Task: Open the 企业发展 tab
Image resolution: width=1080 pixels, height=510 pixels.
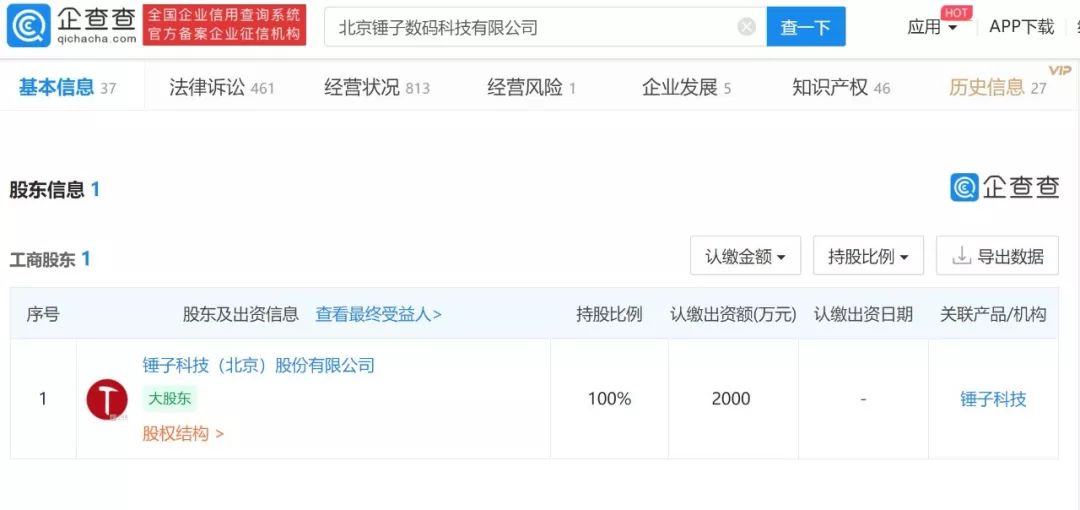Action: (x=686, y=88)
